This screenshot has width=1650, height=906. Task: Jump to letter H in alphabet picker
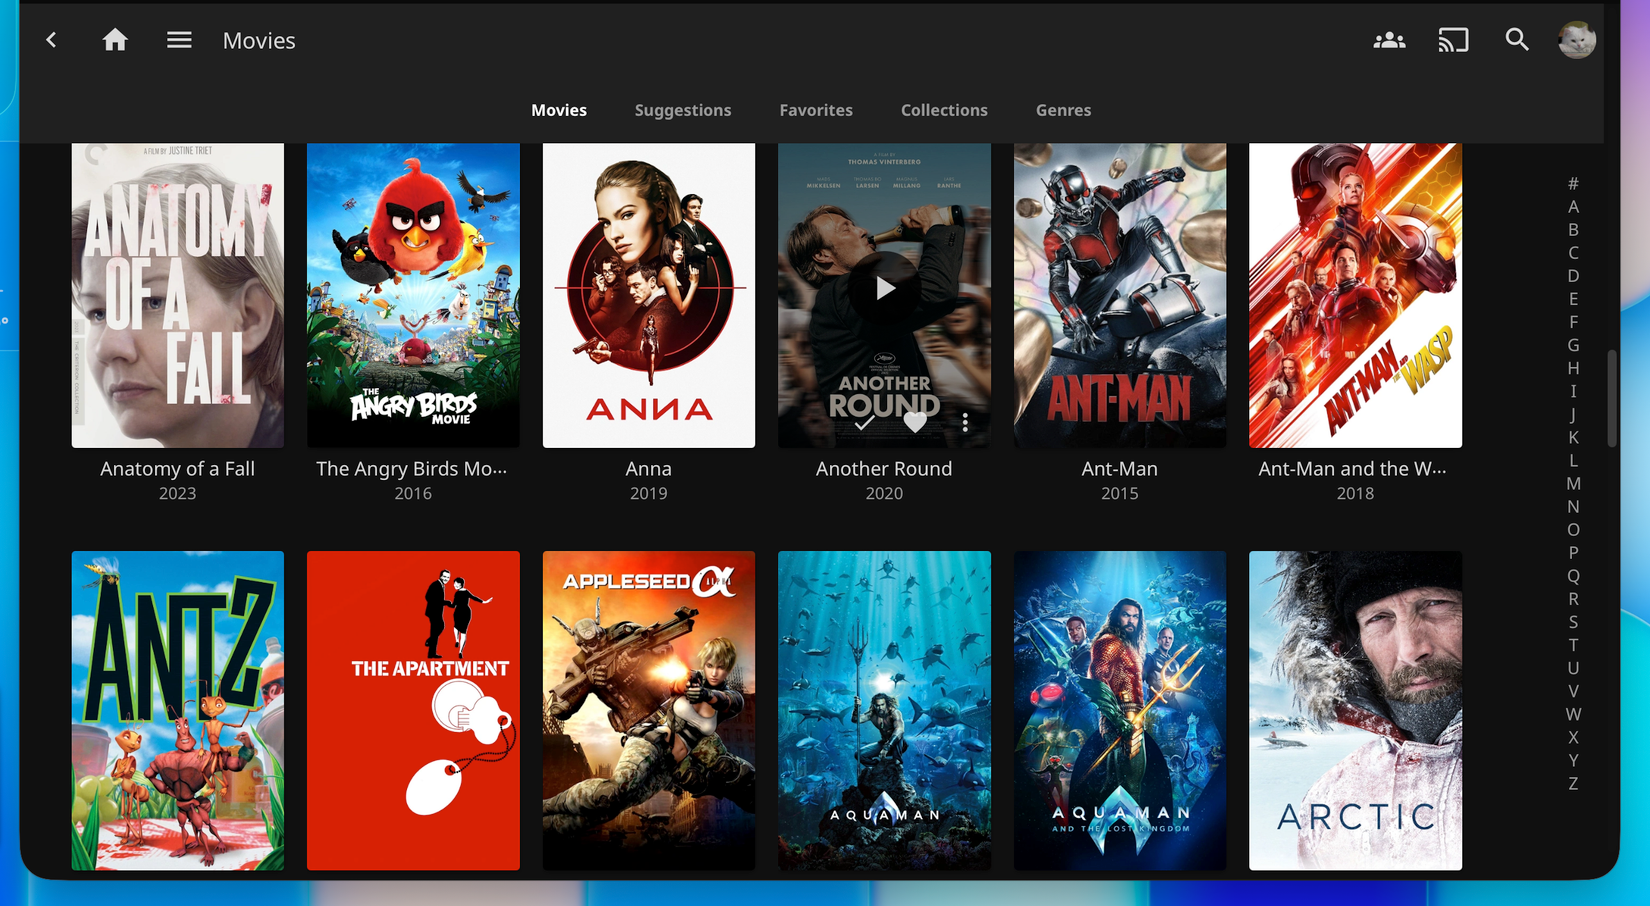tap(1573, 368)
